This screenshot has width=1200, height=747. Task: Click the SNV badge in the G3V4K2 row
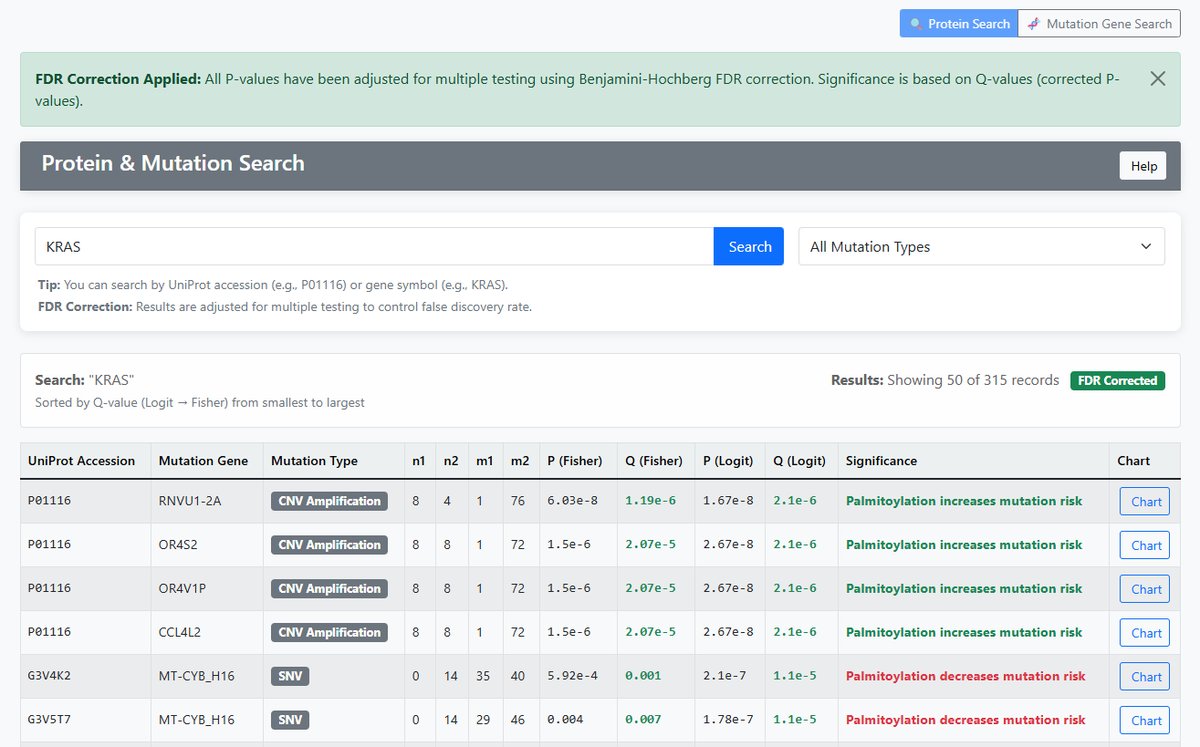[289, 676]
